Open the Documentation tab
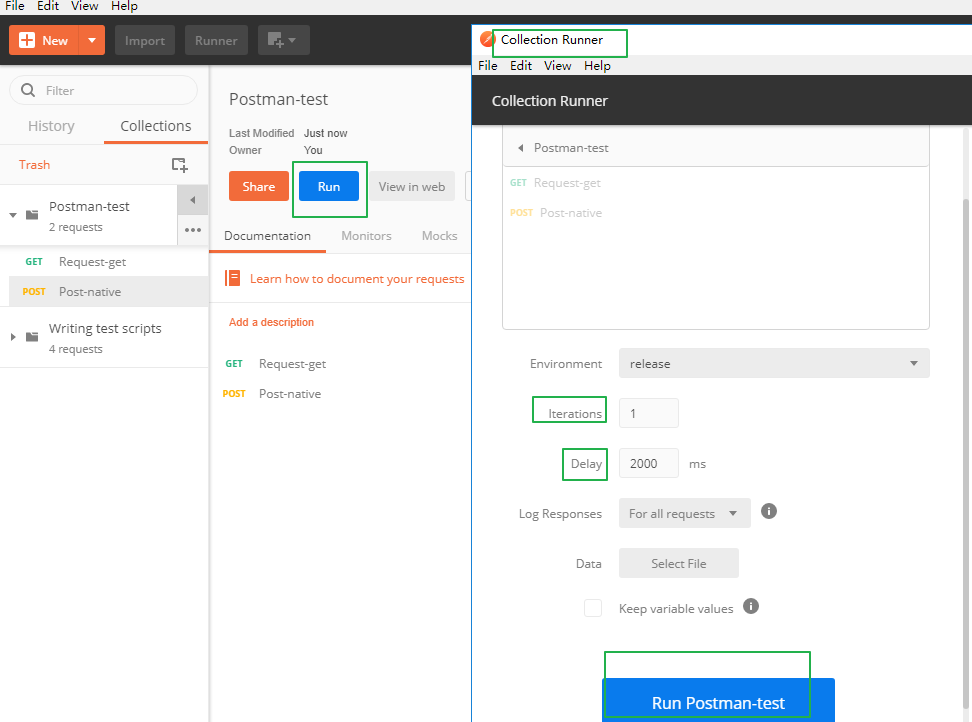 [x=267, y=236]
